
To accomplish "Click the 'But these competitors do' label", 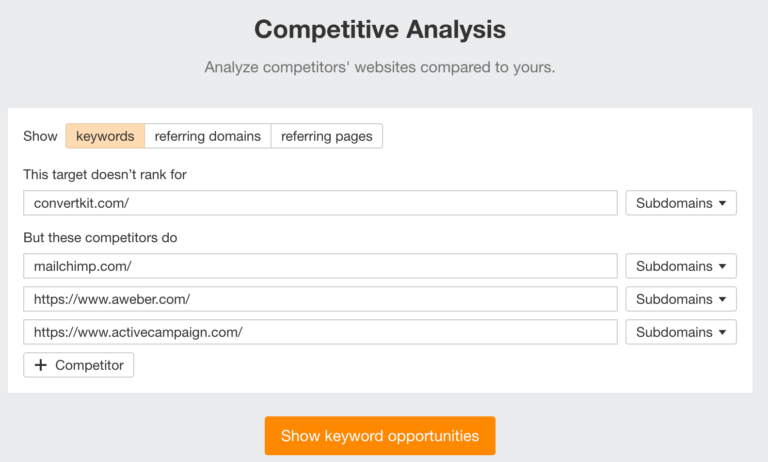I will (x=99, y=238).
